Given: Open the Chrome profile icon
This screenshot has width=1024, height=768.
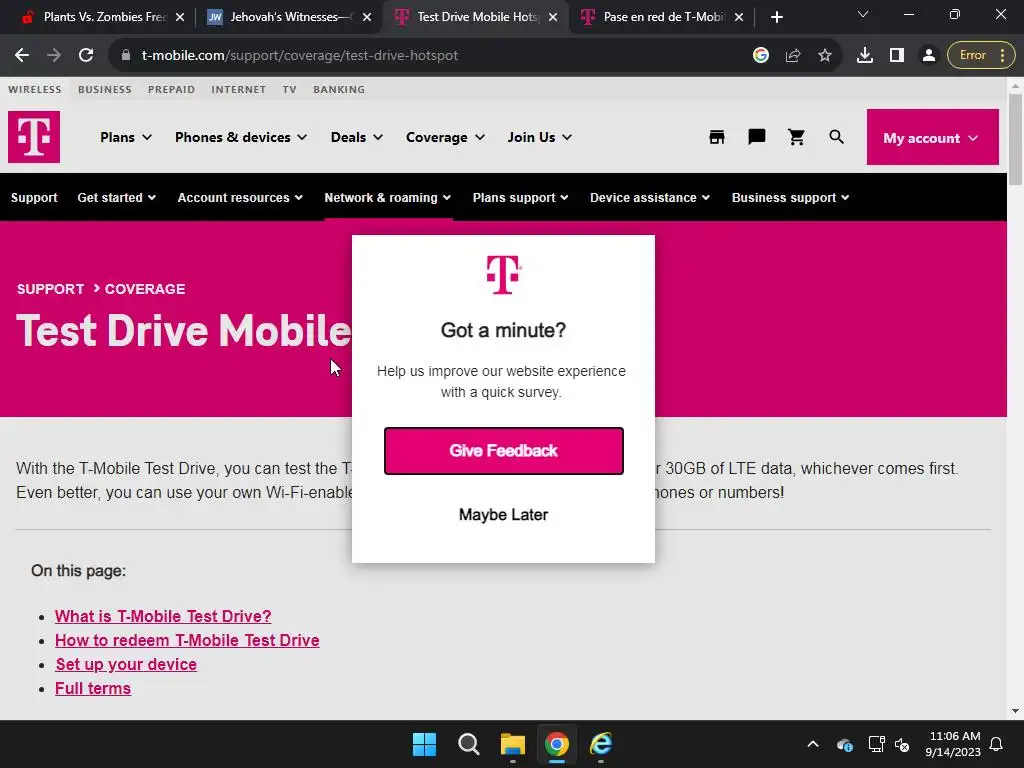Looking at the screenshot, I should [929, 56].
